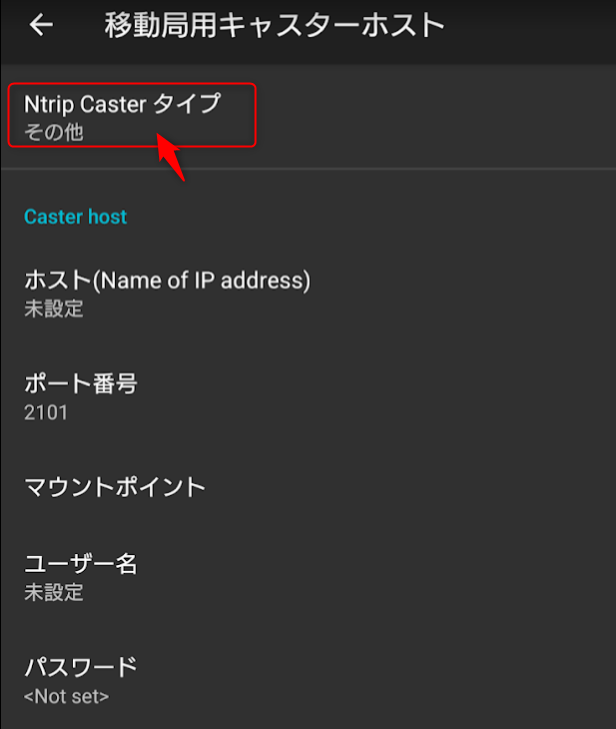616x729 pixels.
Task: Click the 移動局用キャスターホスト page title
Action: (x=274, y=26)
